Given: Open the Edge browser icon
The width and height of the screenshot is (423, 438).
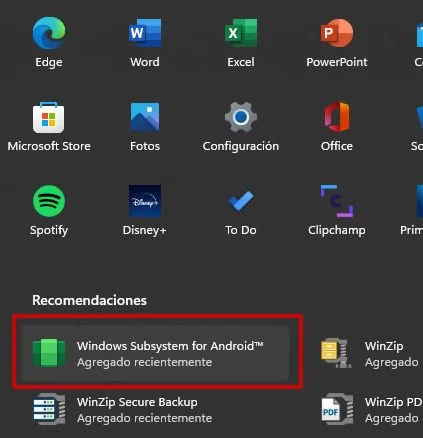Looking at the screenshot, I should [49, 33].
